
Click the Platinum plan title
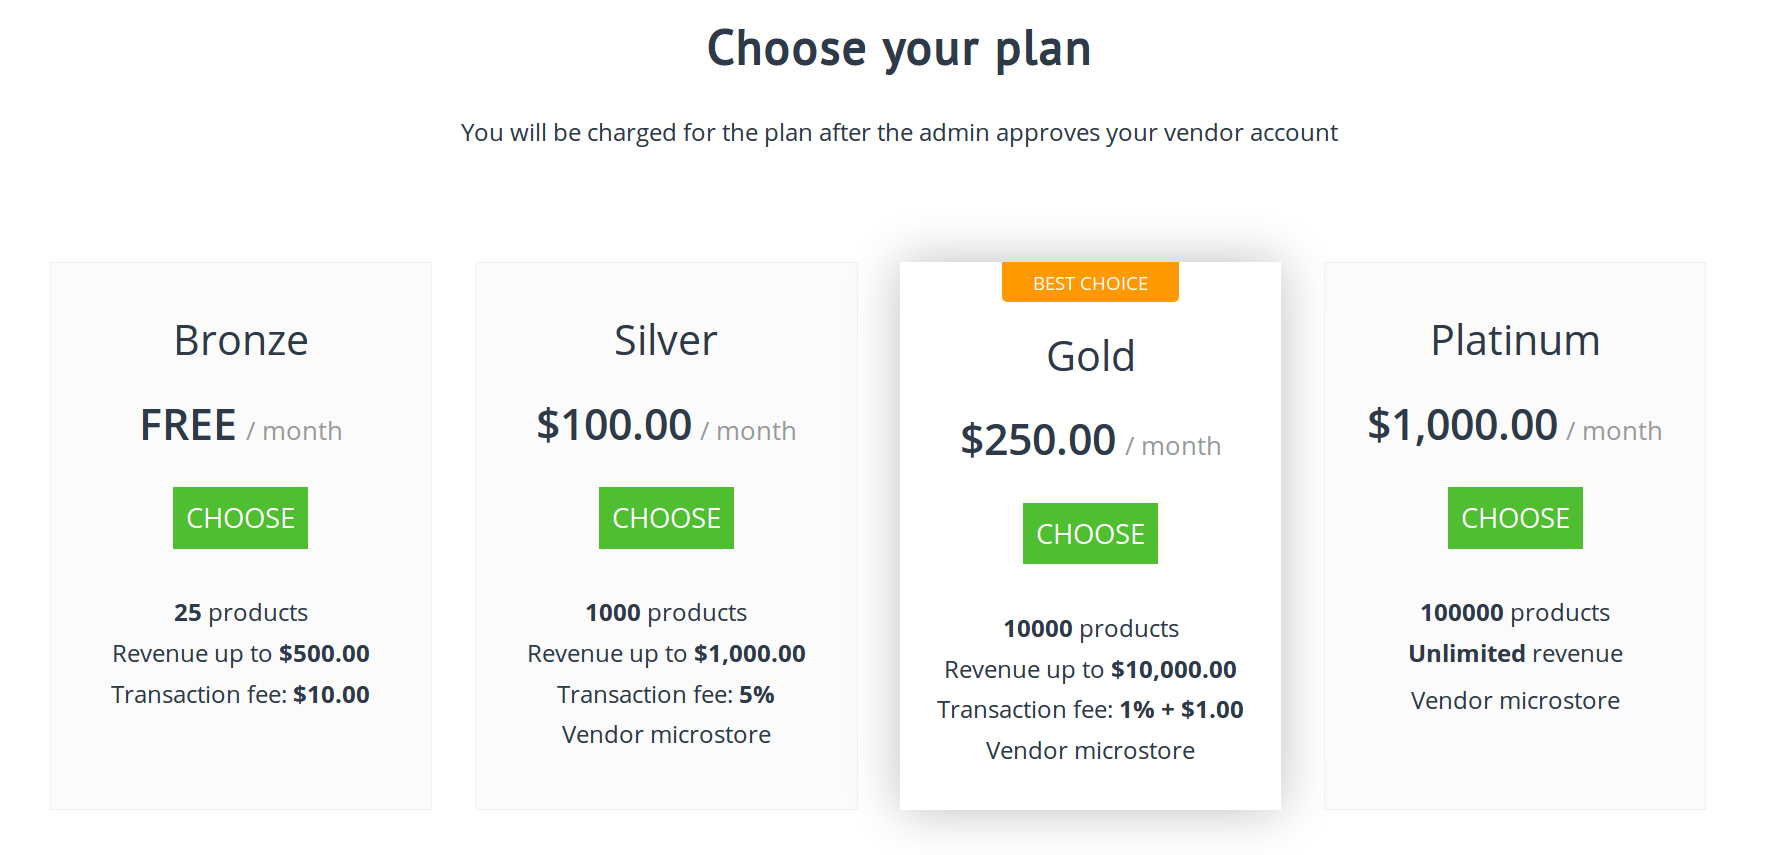coord(1515,341)
